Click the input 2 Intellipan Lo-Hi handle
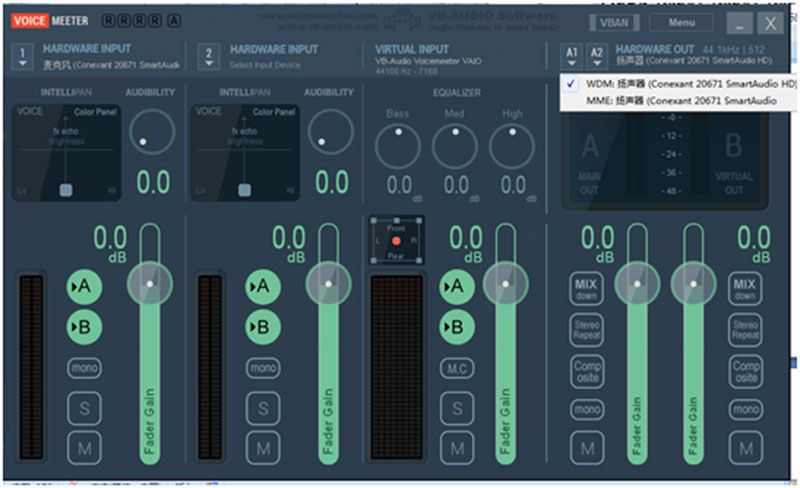Screen dimensions: 800x488 tap(244, 190)
